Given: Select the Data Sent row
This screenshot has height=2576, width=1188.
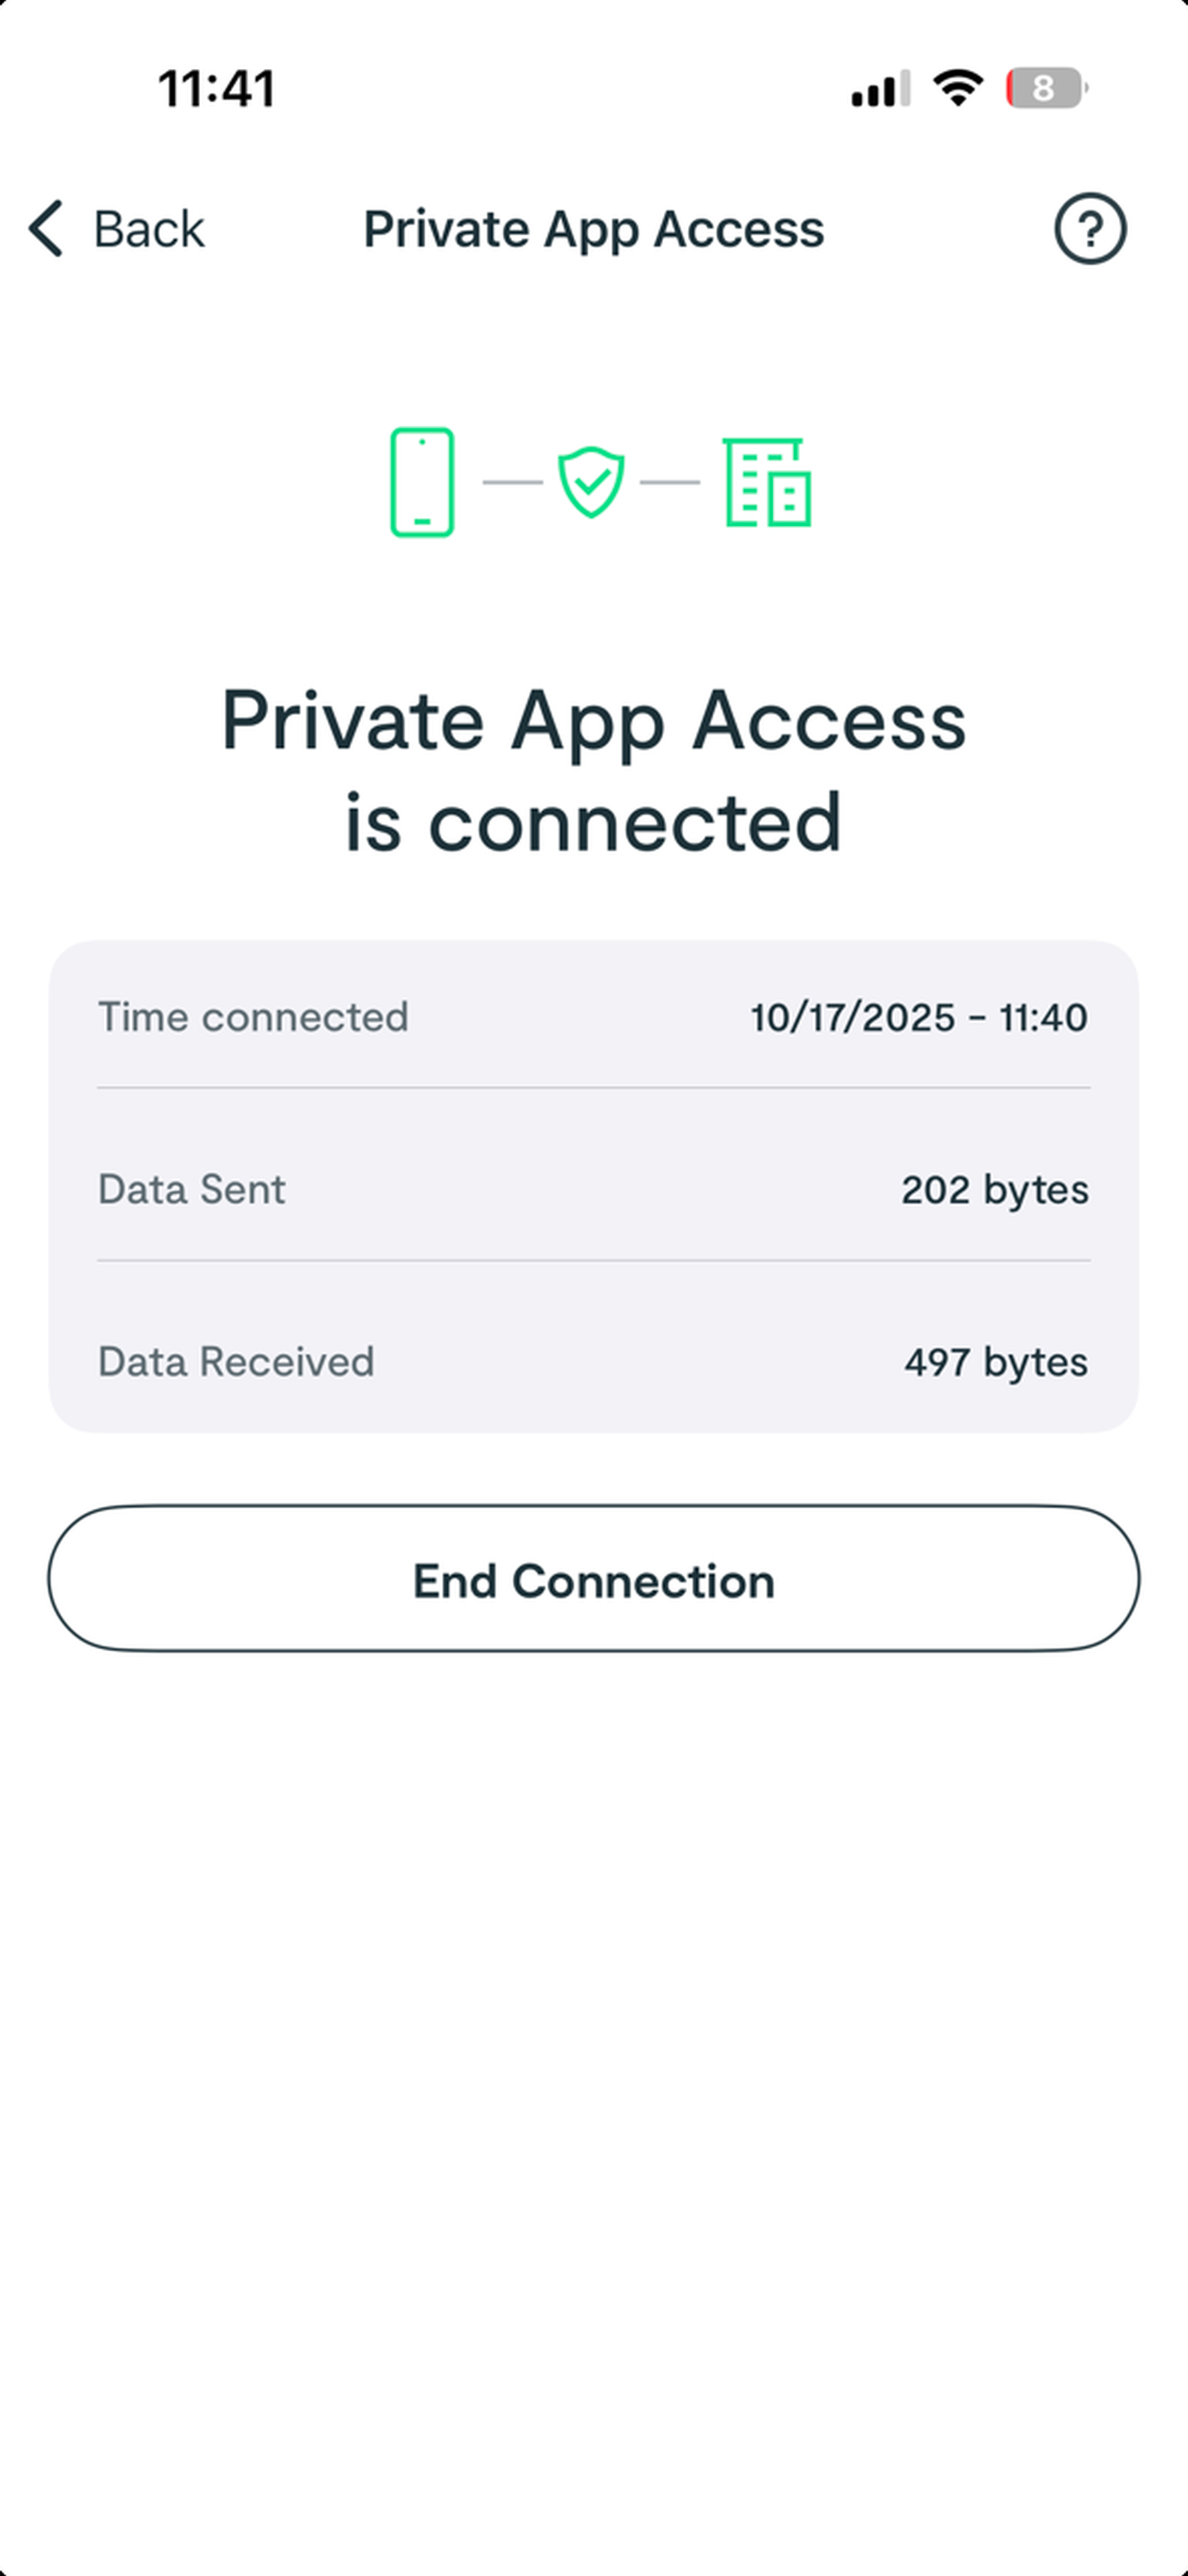Looking at the screenshot, I should coord(594,1189).
